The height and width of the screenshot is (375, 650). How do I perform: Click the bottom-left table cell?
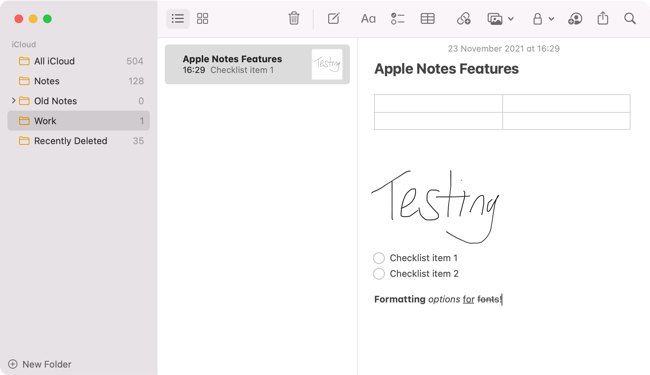click(438, 121)
